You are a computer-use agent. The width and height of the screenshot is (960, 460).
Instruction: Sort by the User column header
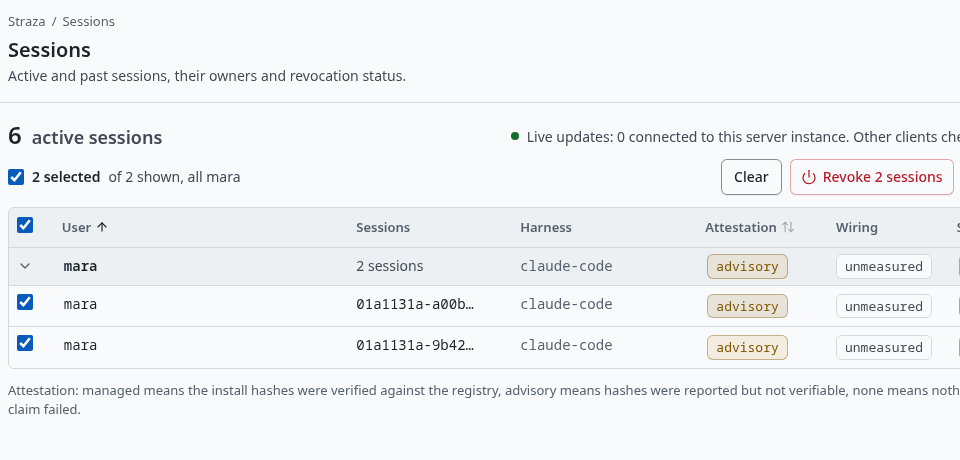pos(84,227)
